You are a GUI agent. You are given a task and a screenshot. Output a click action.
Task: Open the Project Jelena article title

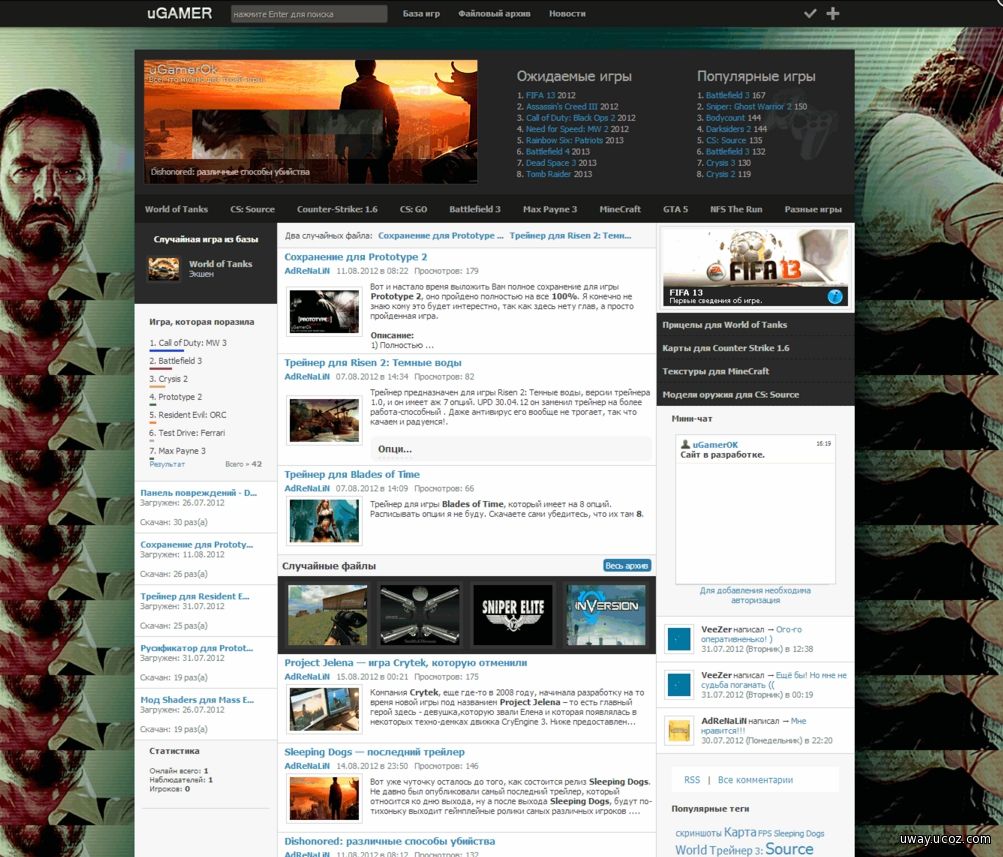[x=406, y=663]
